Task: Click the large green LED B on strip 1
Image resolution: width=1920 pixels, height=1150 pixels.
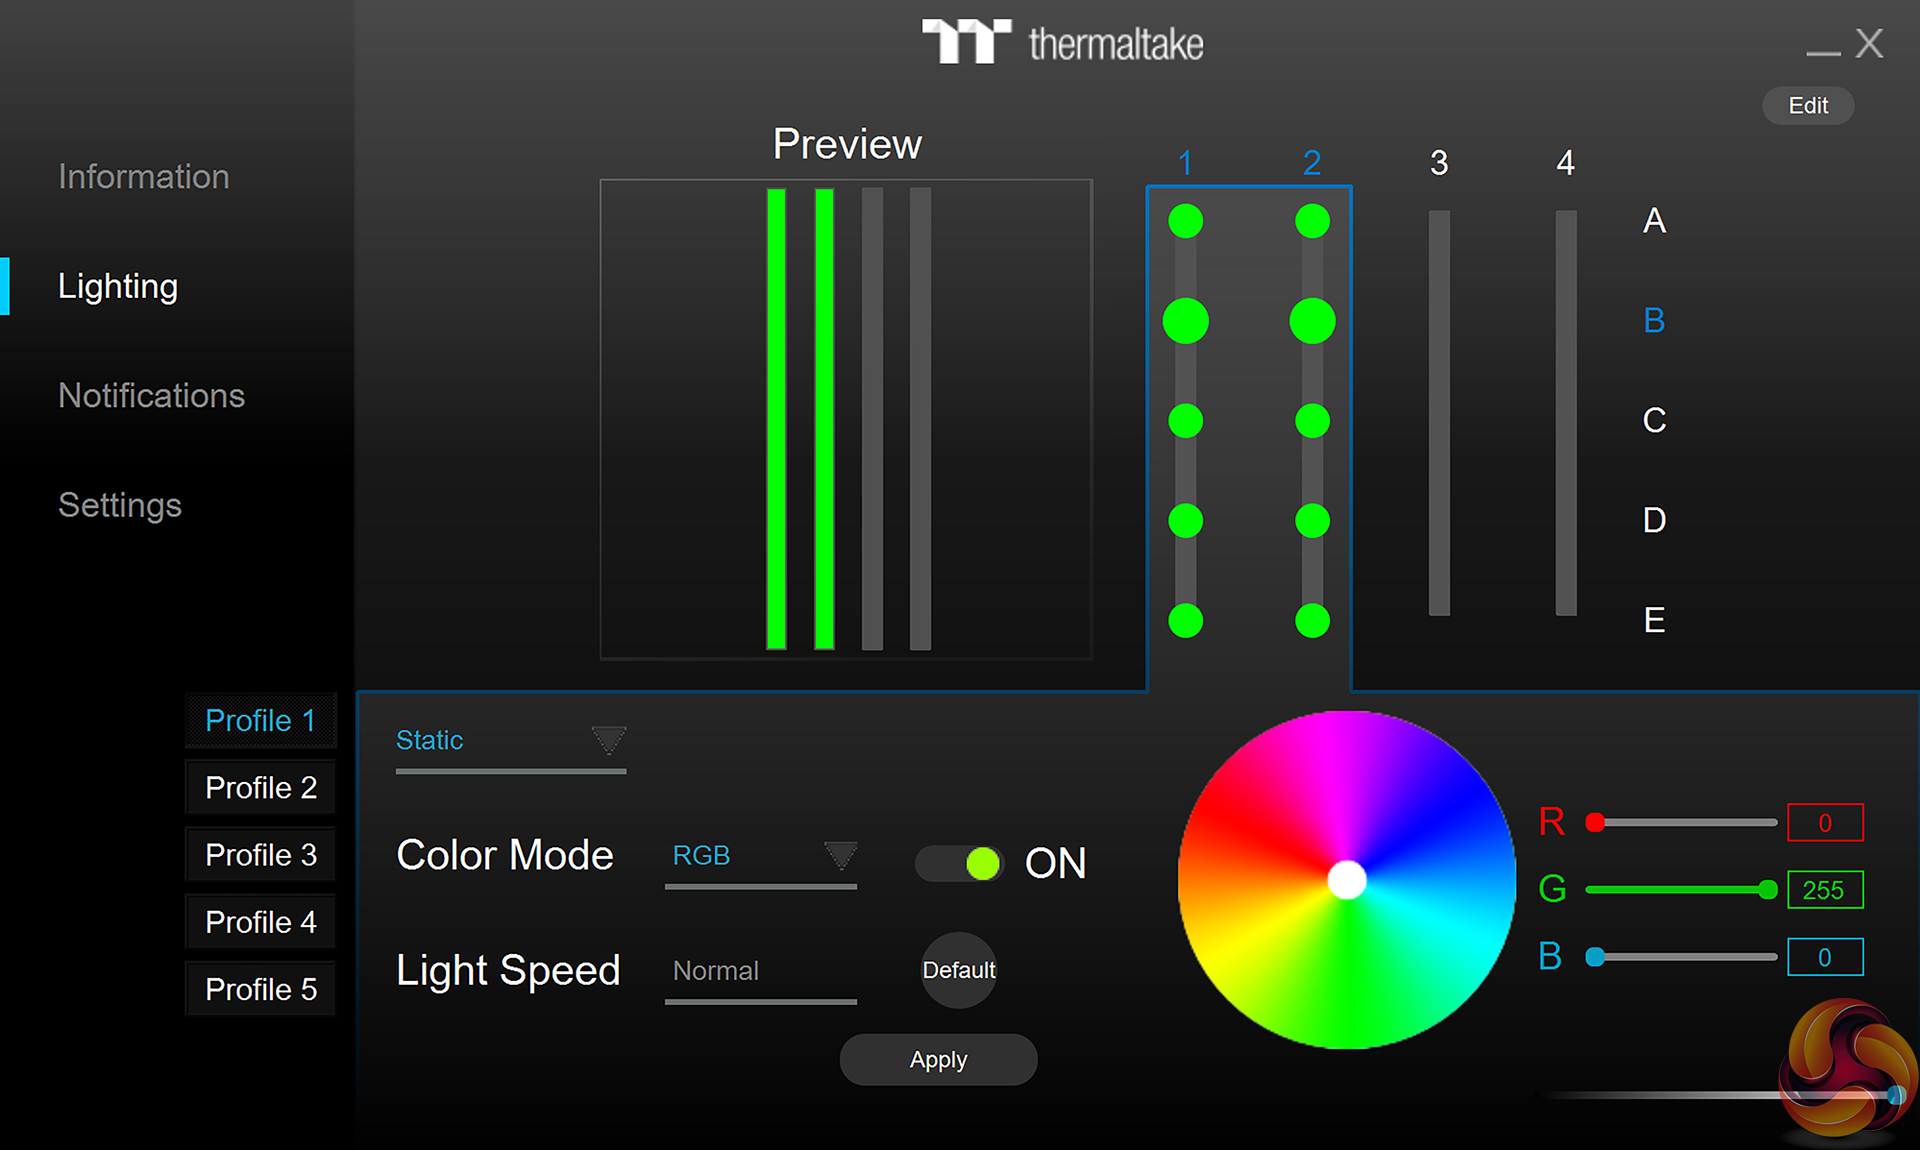Action: [x=1185, y=321]
